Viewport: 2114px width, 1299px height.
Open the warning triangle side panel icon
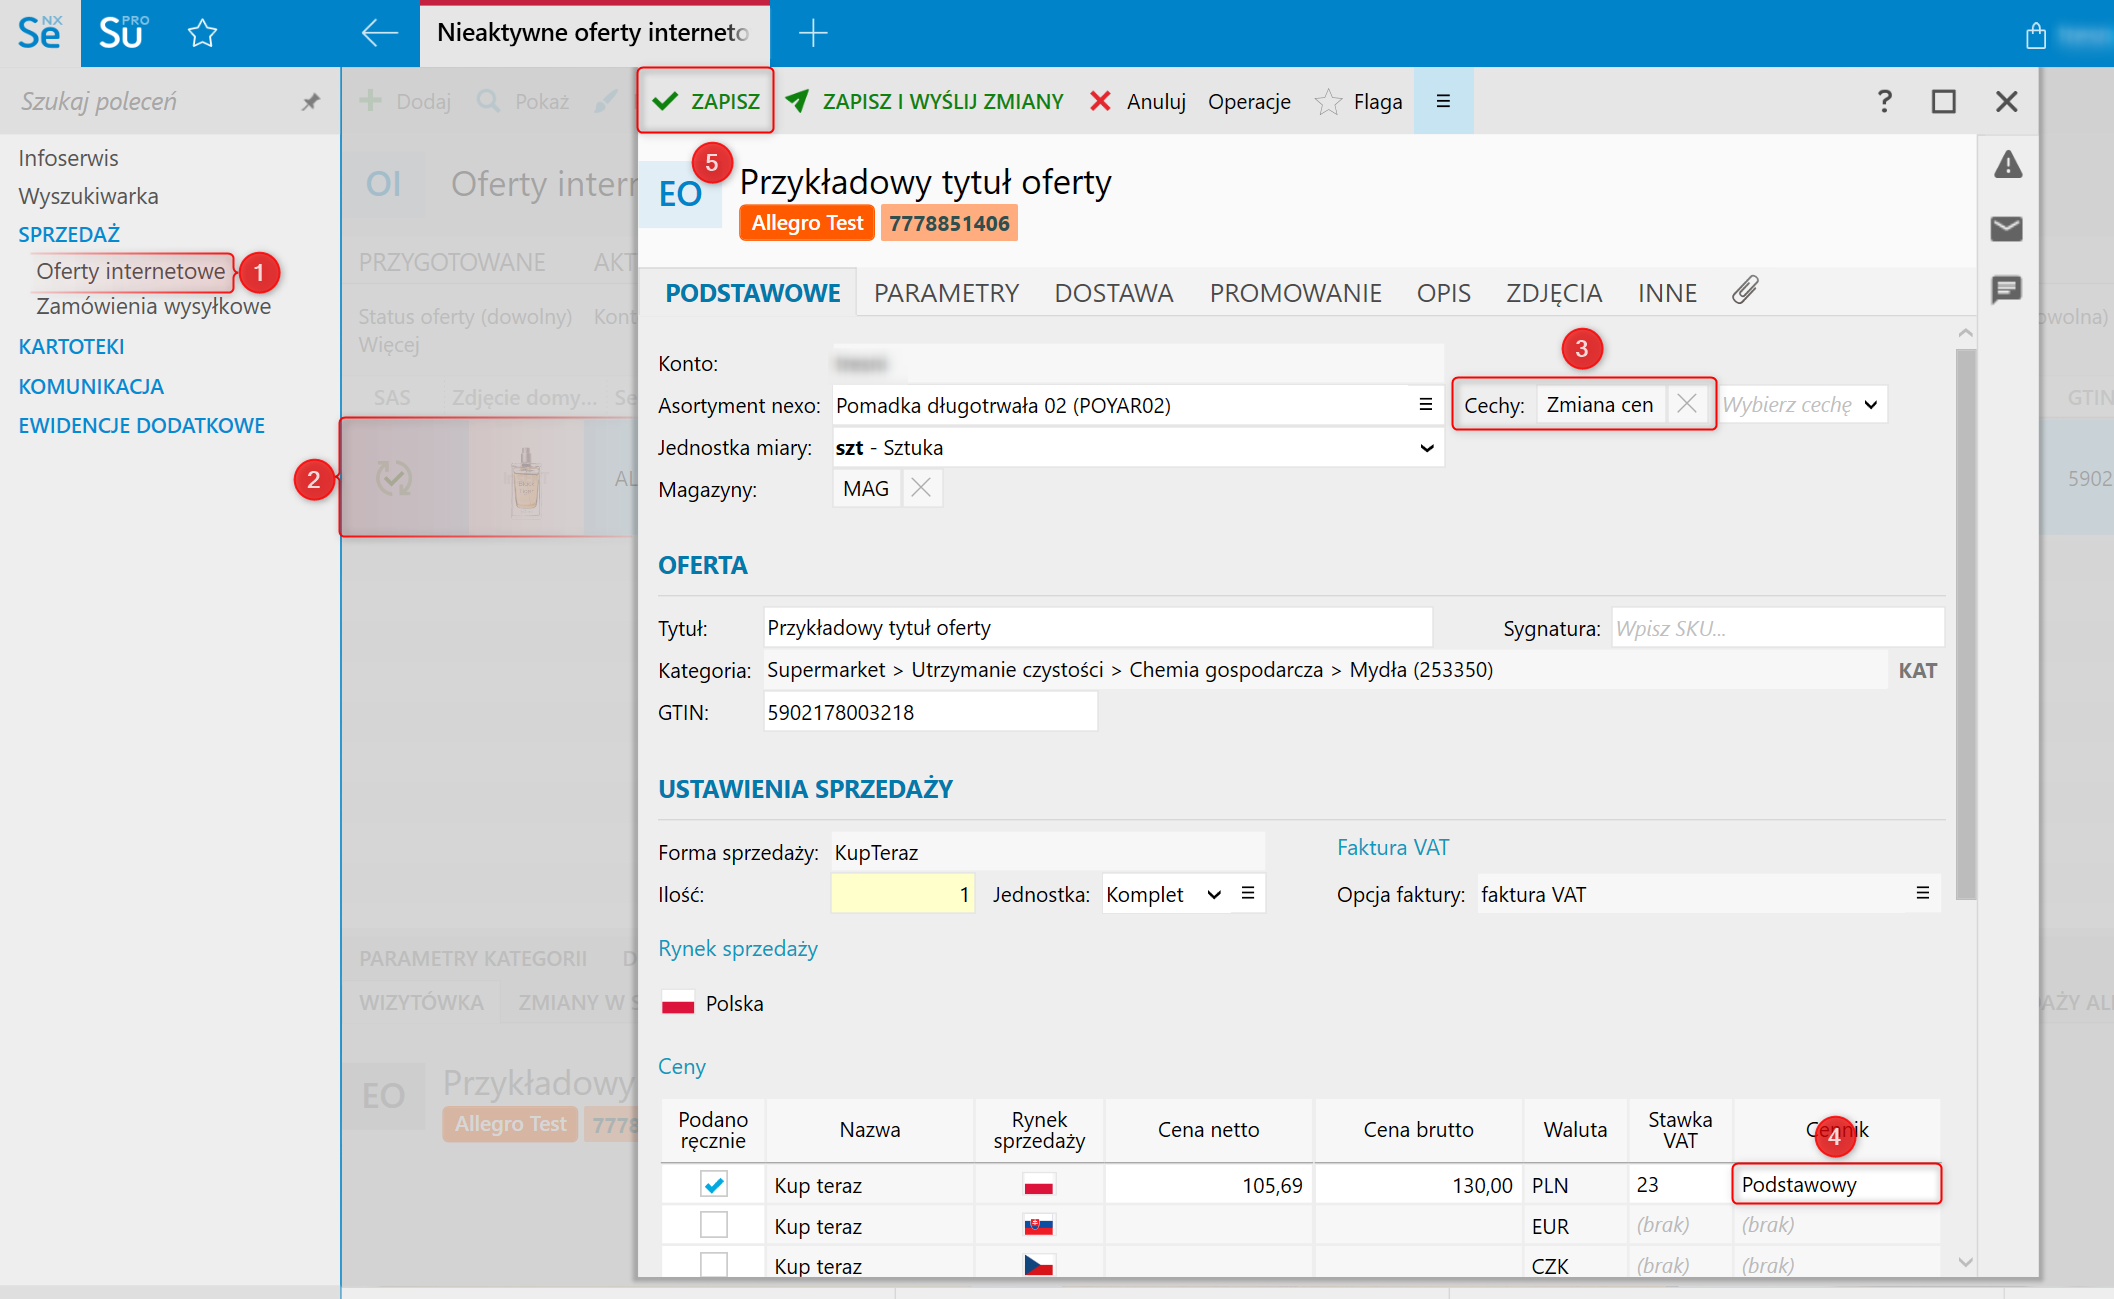(2007, 165)
